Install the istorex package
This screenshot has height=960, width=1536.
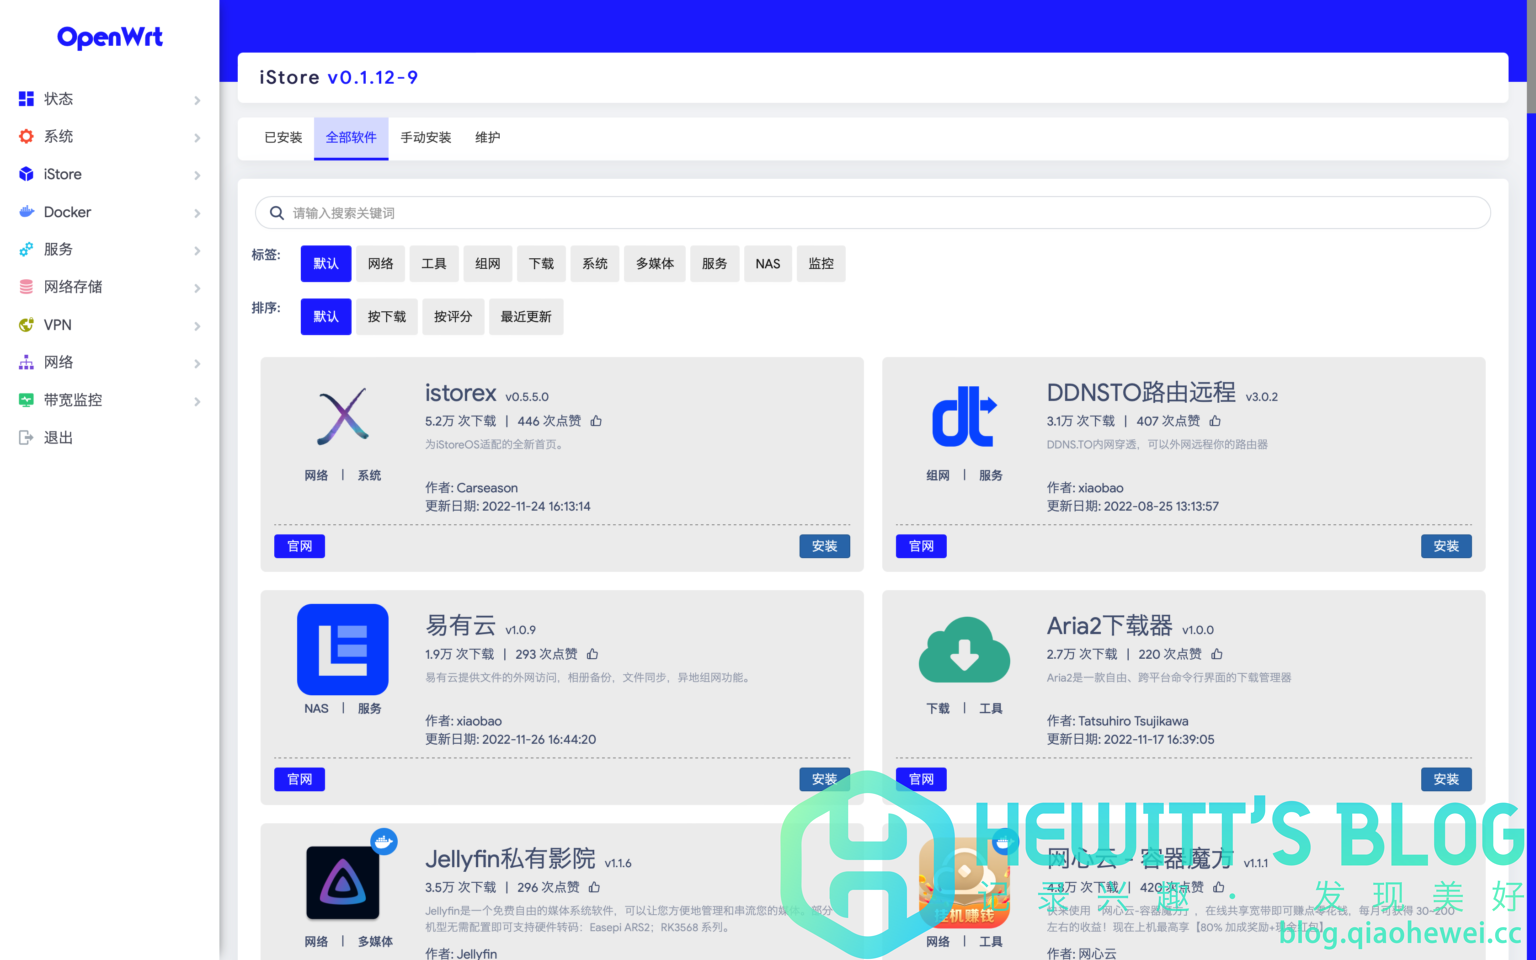824,546
